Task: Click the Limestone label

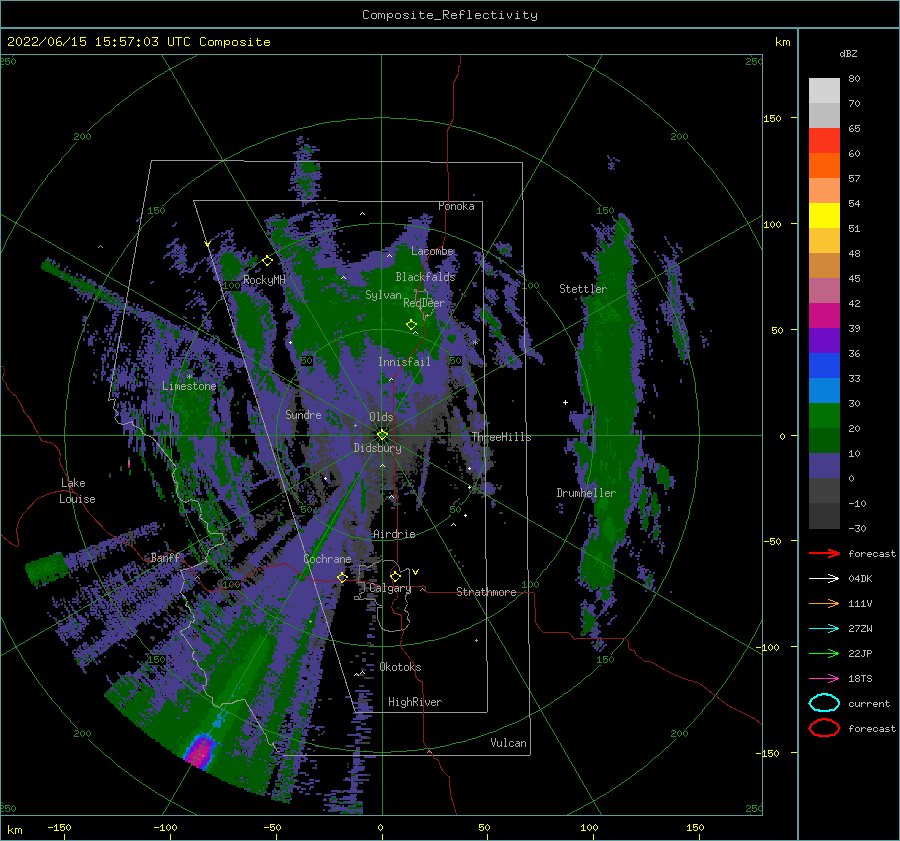Action: pos(189,386)
